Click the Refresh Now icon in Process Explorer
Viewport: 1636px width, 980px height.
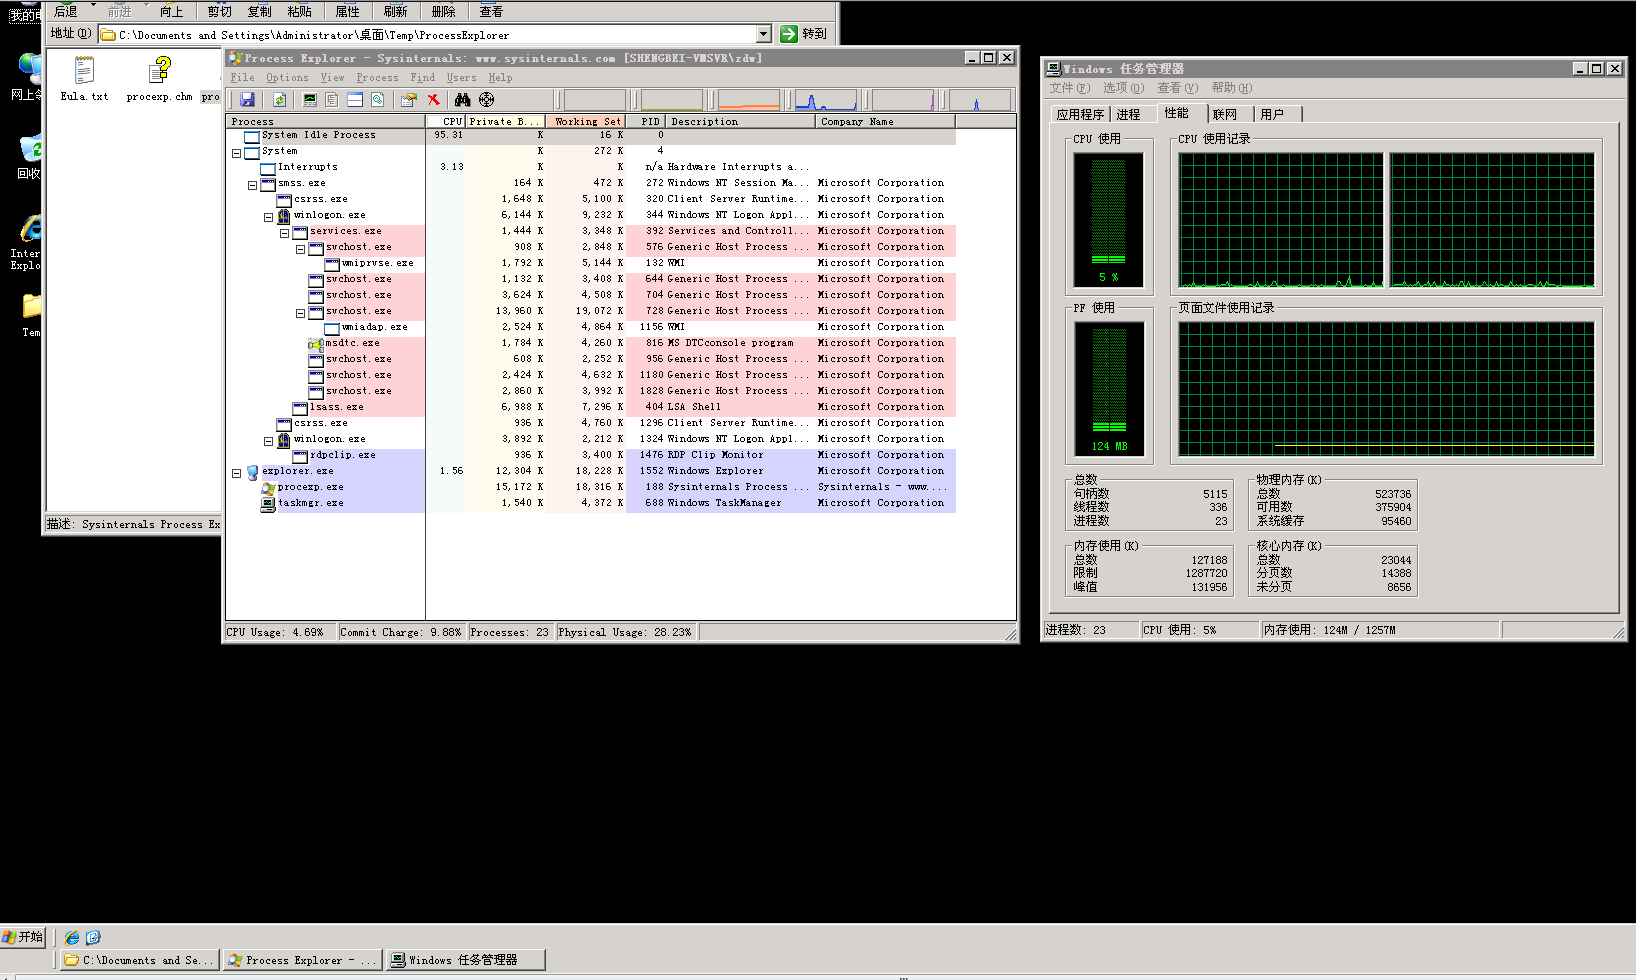click(279, 100)
